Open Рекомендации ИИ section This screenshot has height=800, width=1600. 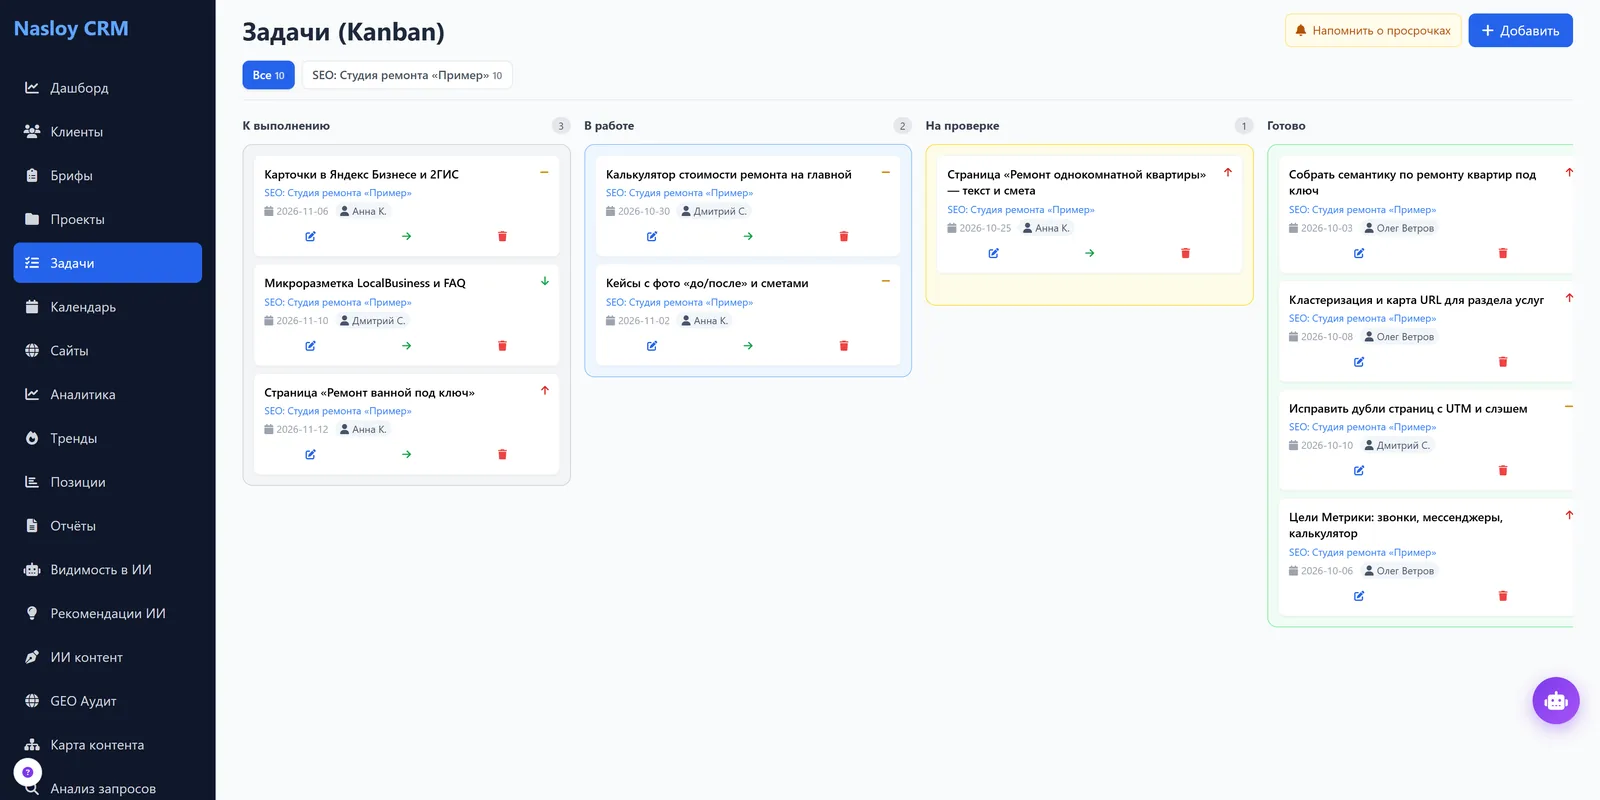[x=108, y=614]
